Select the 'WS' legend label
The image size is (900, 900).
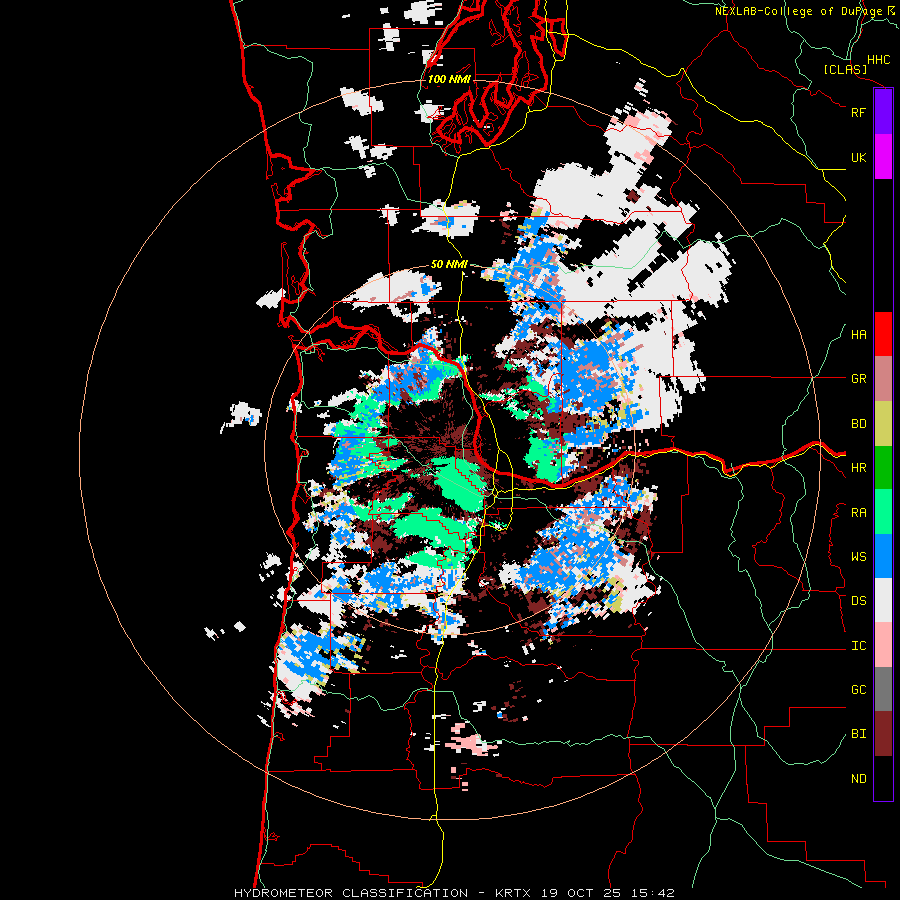(858, 557)
